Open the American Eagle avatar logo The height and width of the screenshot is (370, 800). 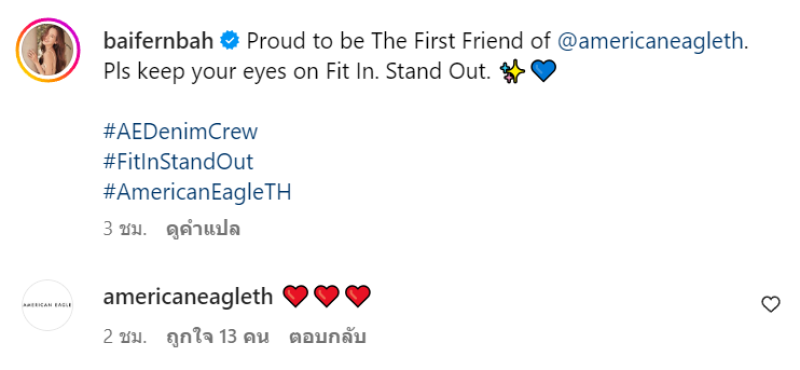47,305
